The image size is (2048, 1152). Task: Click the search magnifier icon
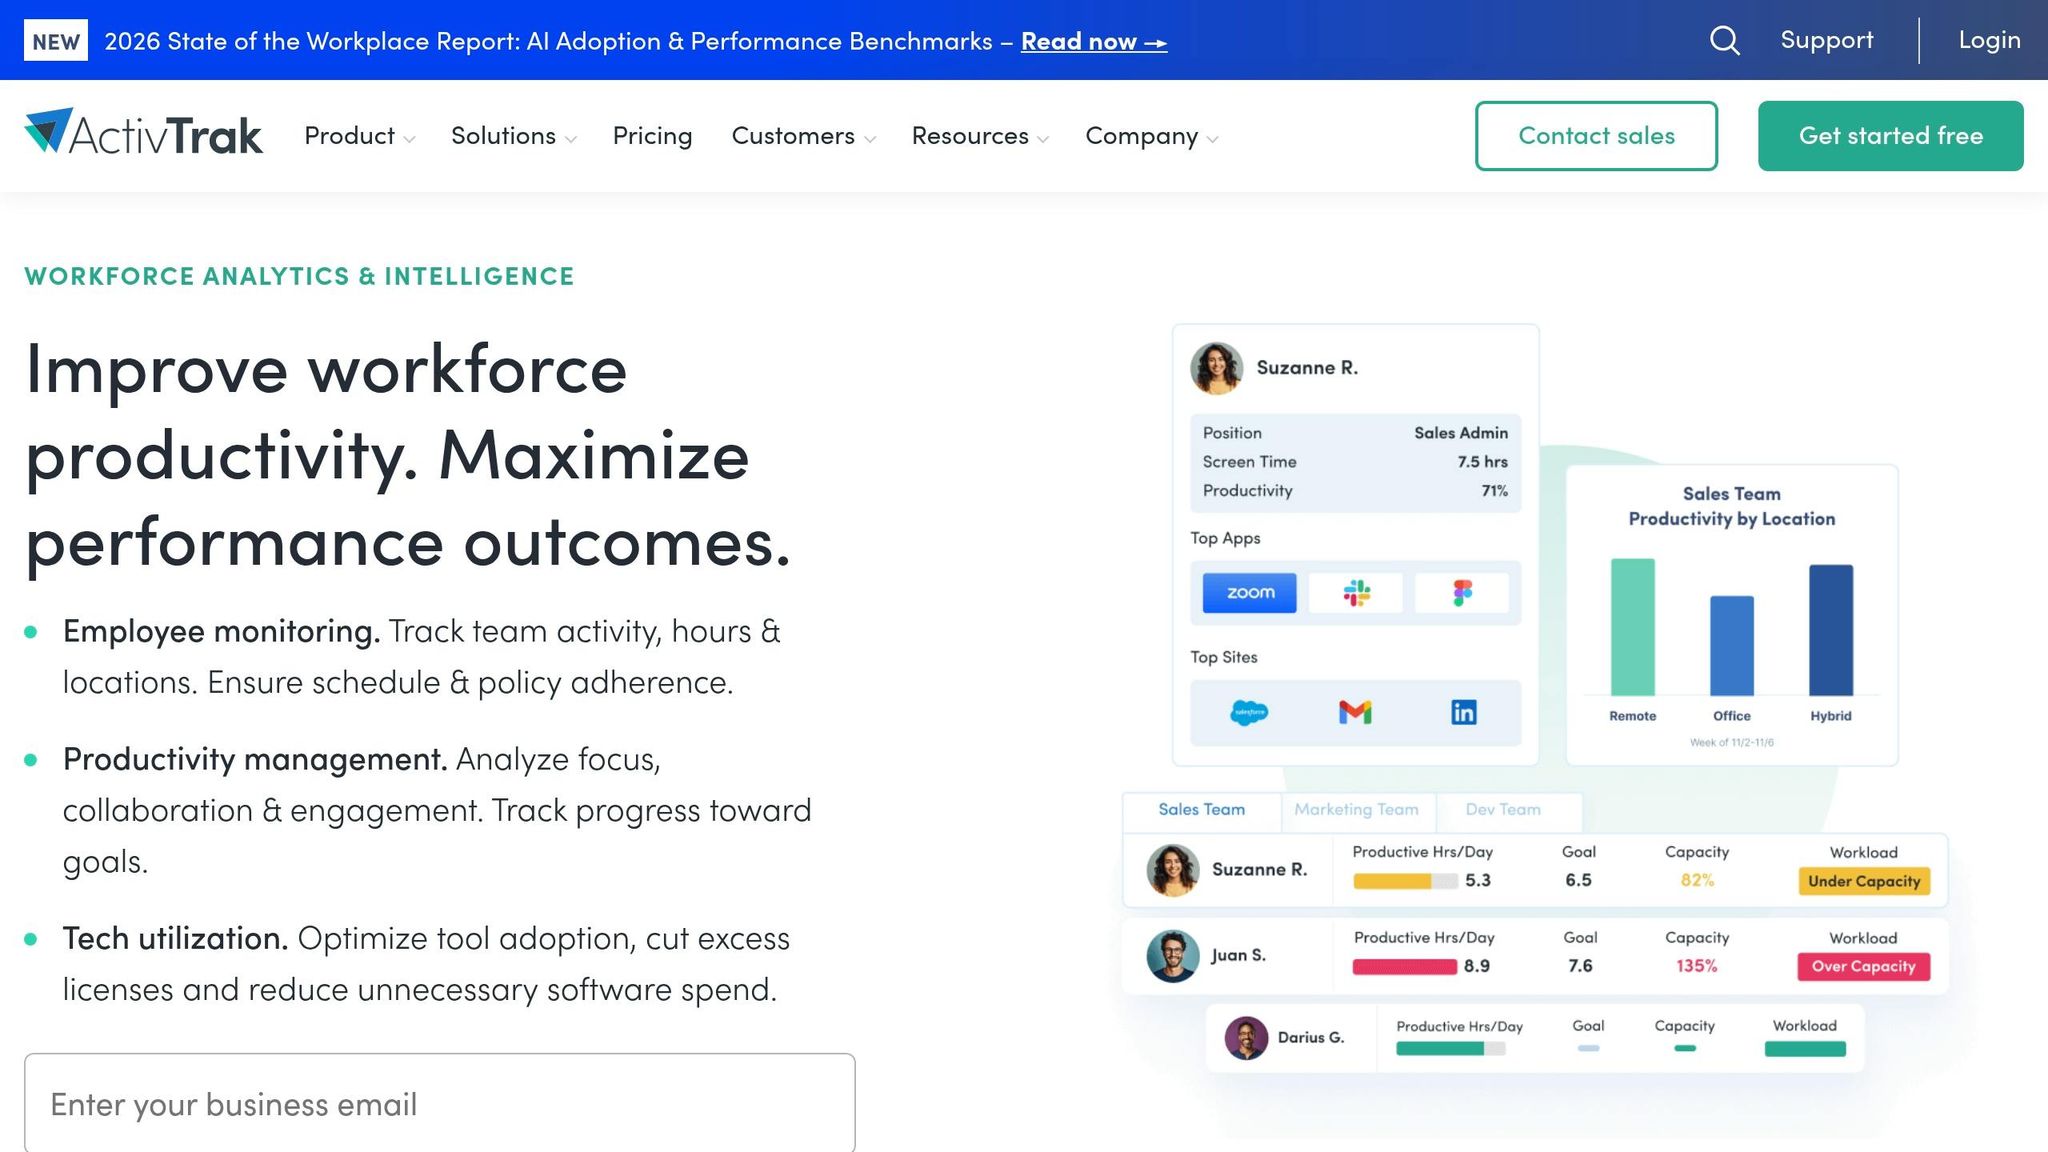[x=1724, y=40]
